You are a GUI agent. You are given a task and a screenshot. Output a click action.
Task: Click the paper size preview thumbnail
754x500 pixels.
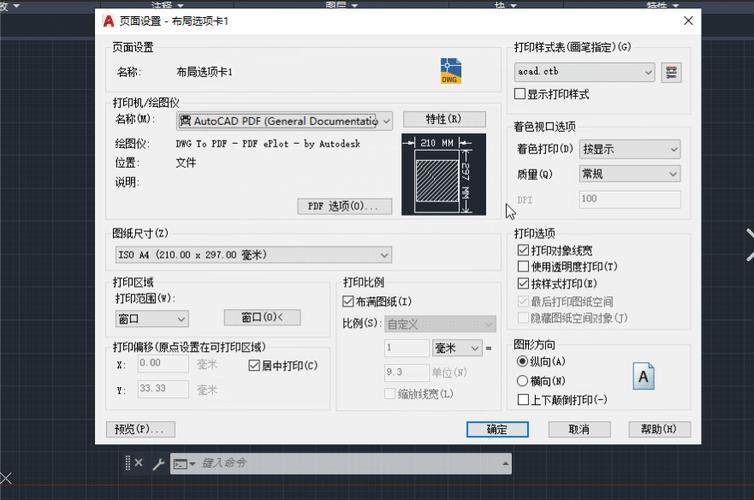pos(443,175)
